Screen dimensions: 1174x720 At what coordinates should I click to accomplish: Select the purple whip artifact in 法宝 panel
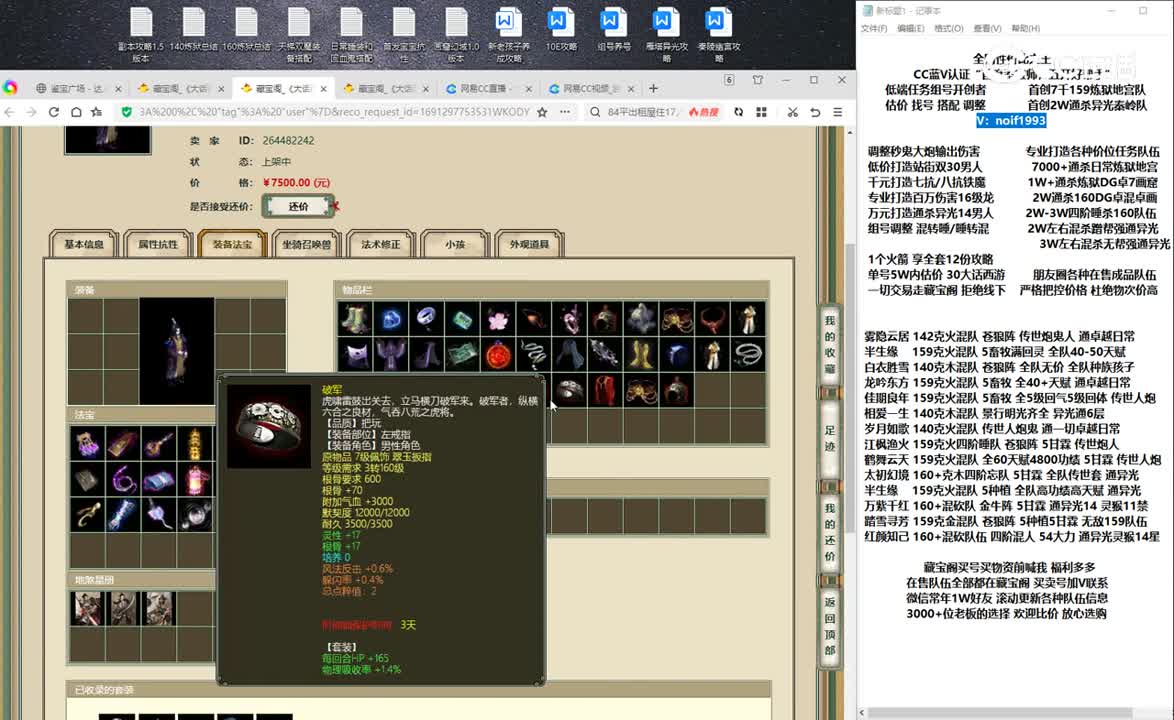tap(123, 479)
